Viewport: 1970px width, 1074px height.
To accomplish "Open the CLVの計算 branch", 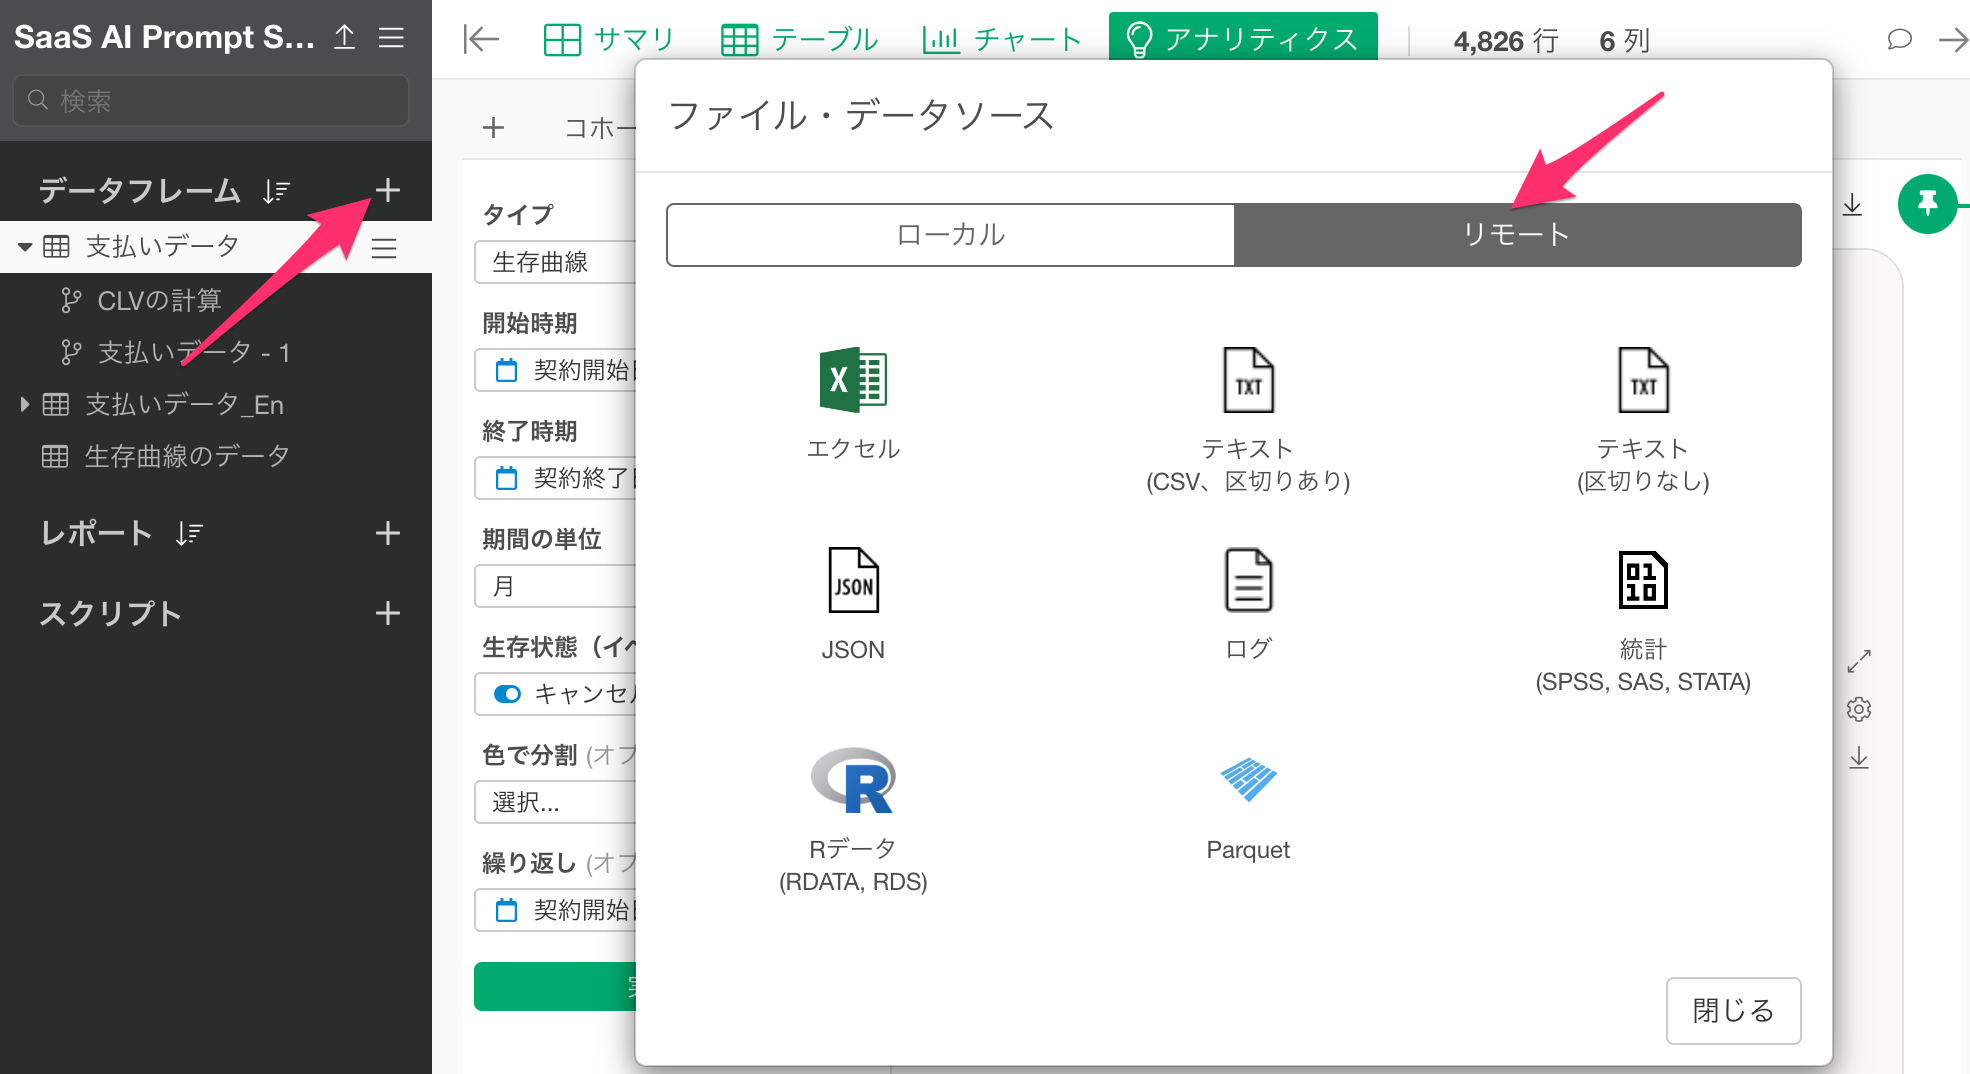I will pos(159,300).
